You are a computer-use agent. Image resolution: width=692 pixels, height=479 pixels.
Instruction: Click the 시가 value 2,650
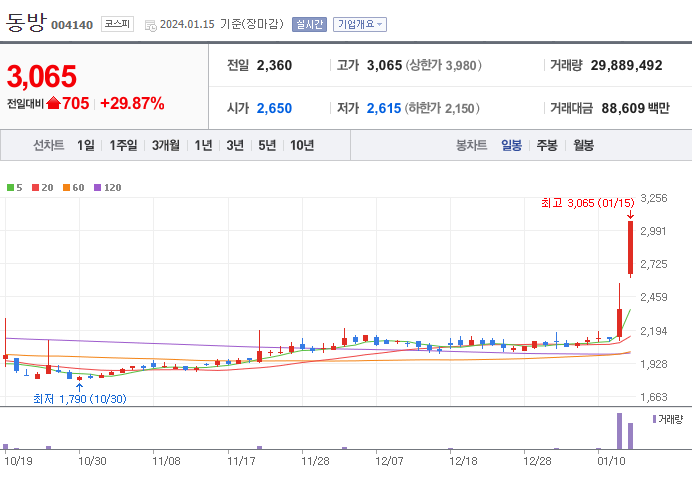(x=274, y=108)
